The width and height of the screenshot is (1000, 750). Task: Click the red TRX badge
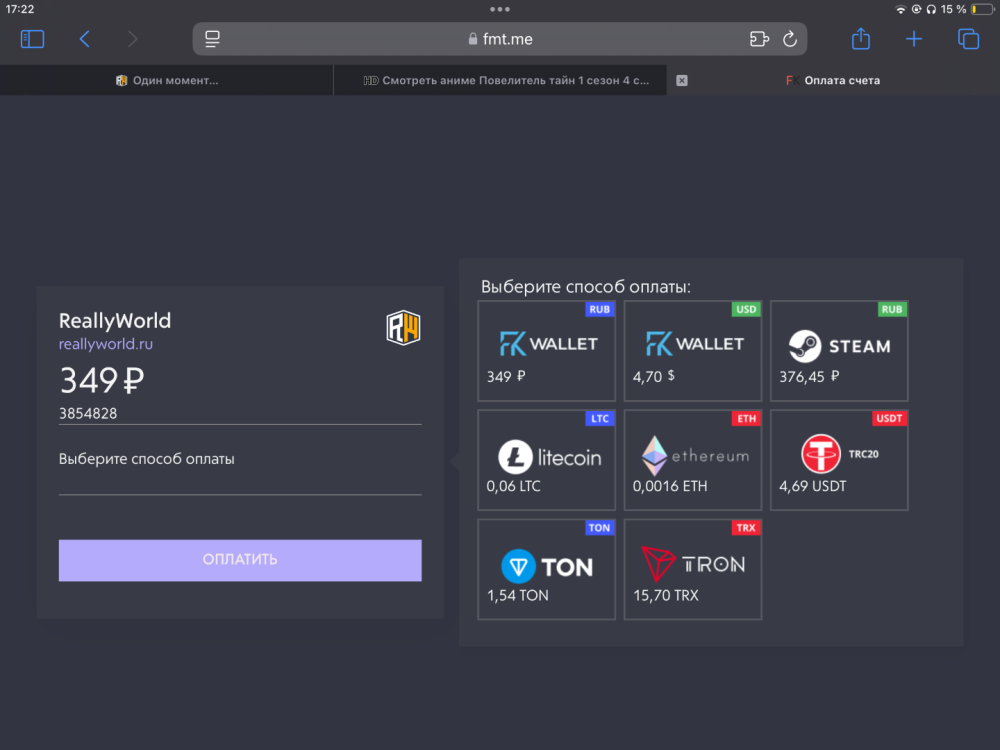pos(746,527)
